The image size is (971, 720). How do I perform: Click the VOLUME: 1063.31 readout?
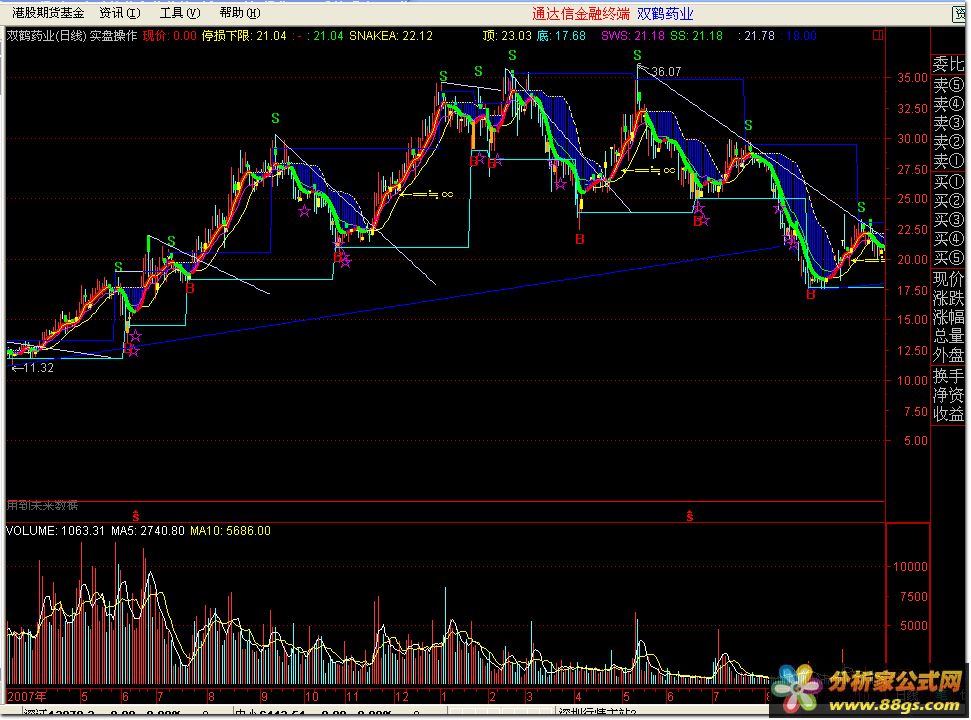point(55,531)
